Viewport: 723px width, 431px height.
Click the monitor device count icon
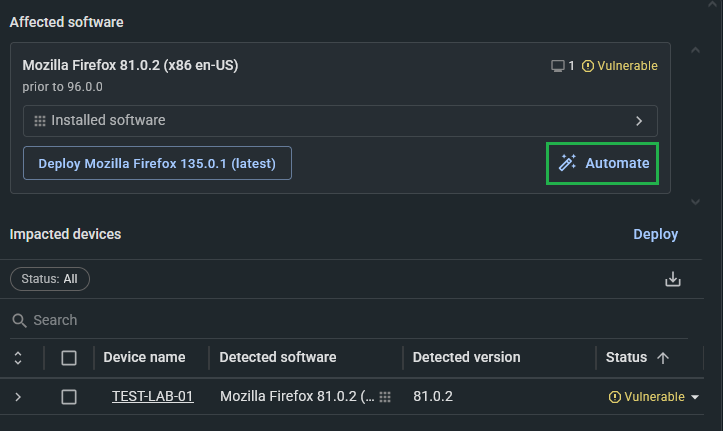(x=557, y=66)
